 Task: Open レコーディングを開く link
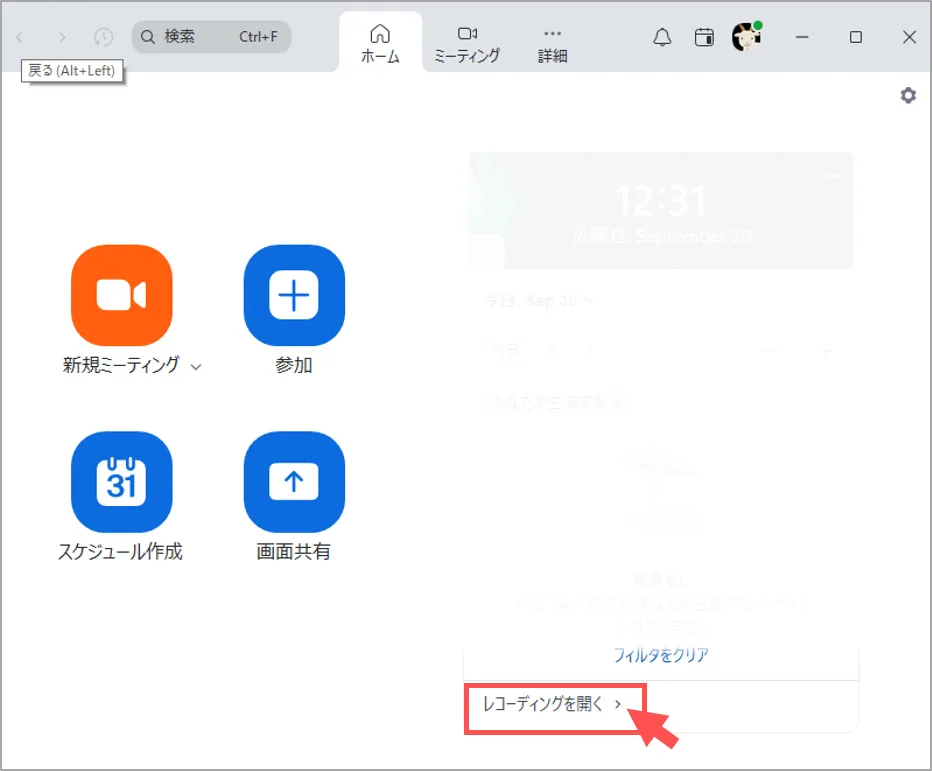click(x=553, y=705)
